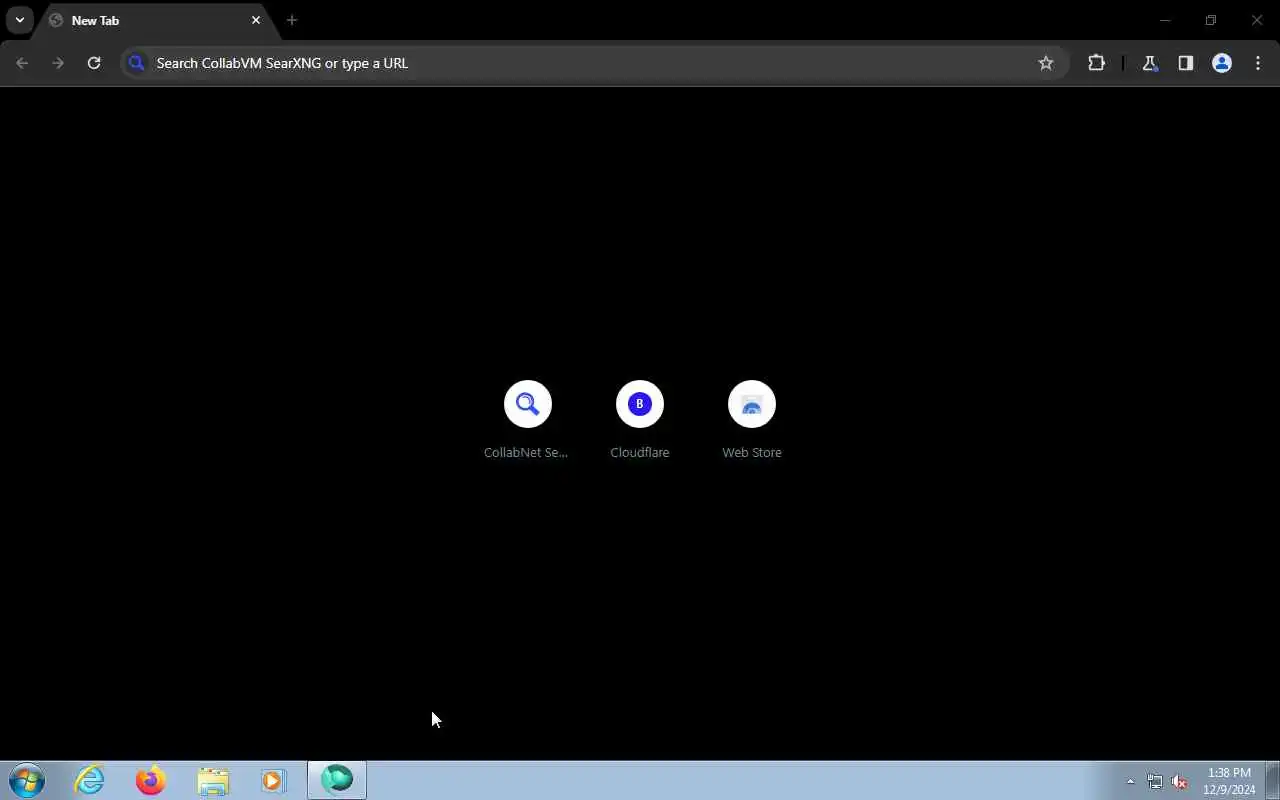Open the Chrome Labs flask icon
The width and height of the screenshot is (1280, 800).
coord(1150,63)
